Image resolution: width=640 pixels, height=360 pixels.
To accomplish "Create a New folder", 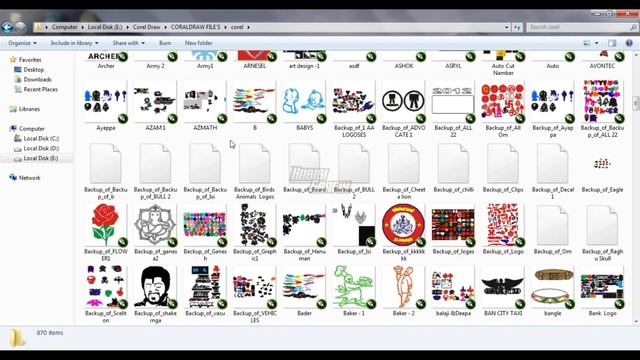I will coord(198,43).
